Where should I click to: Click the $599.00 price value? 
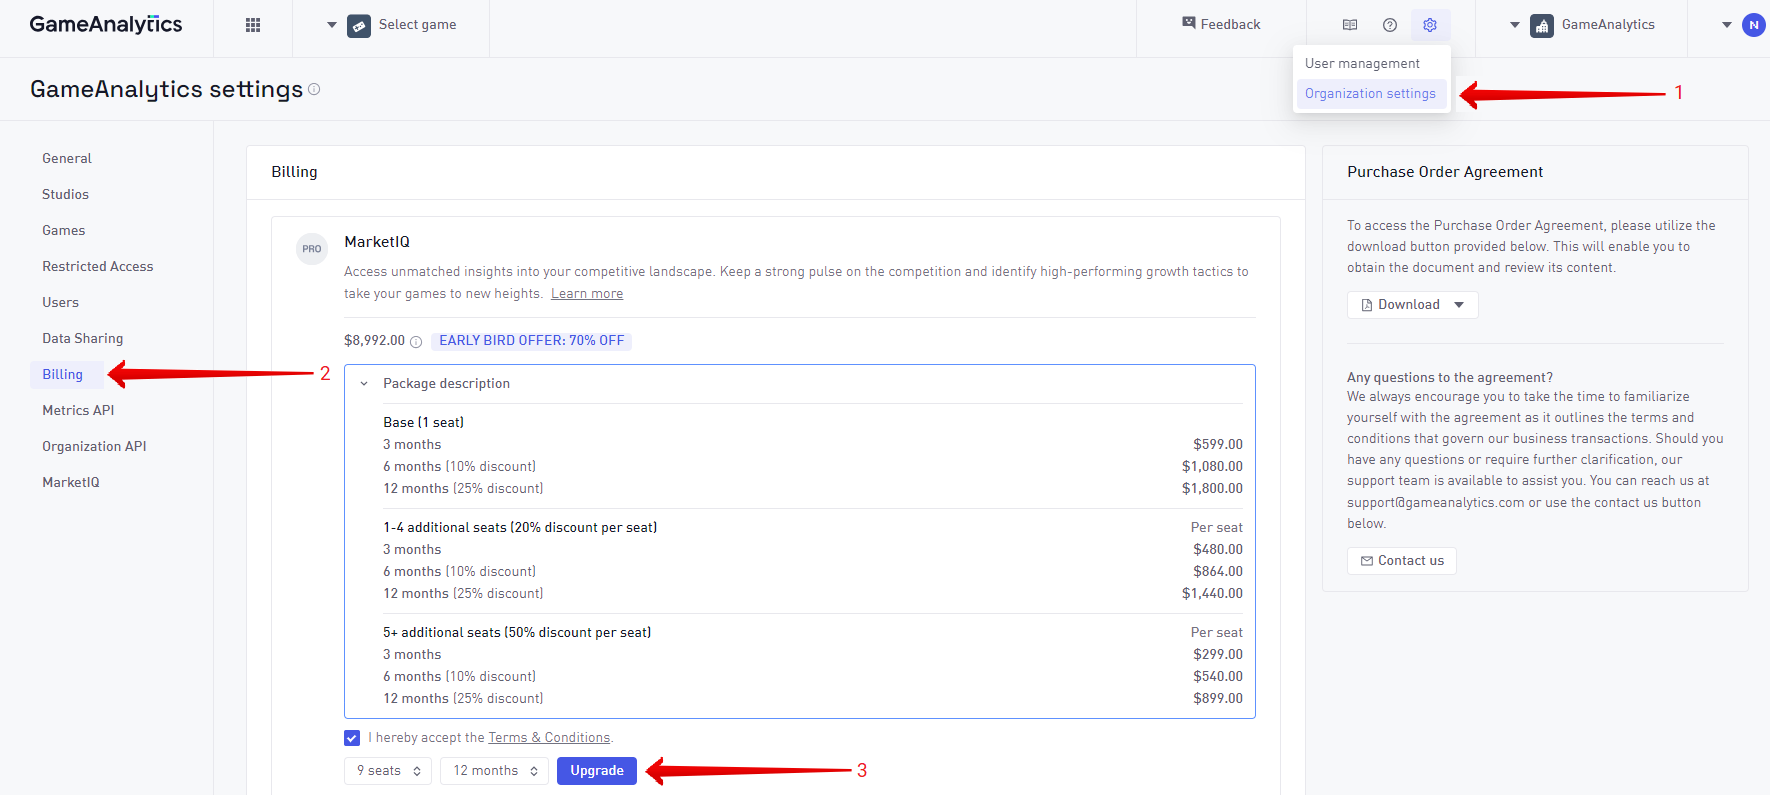click(x=1218, y=445)
